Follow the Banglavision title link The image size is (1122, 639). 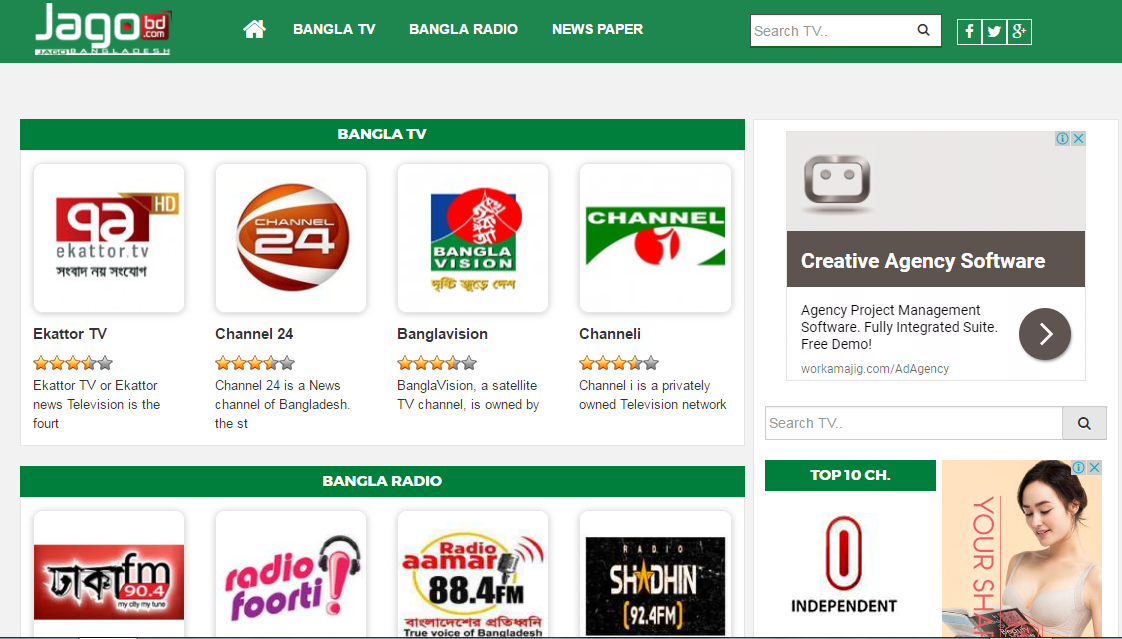(442, 334)
